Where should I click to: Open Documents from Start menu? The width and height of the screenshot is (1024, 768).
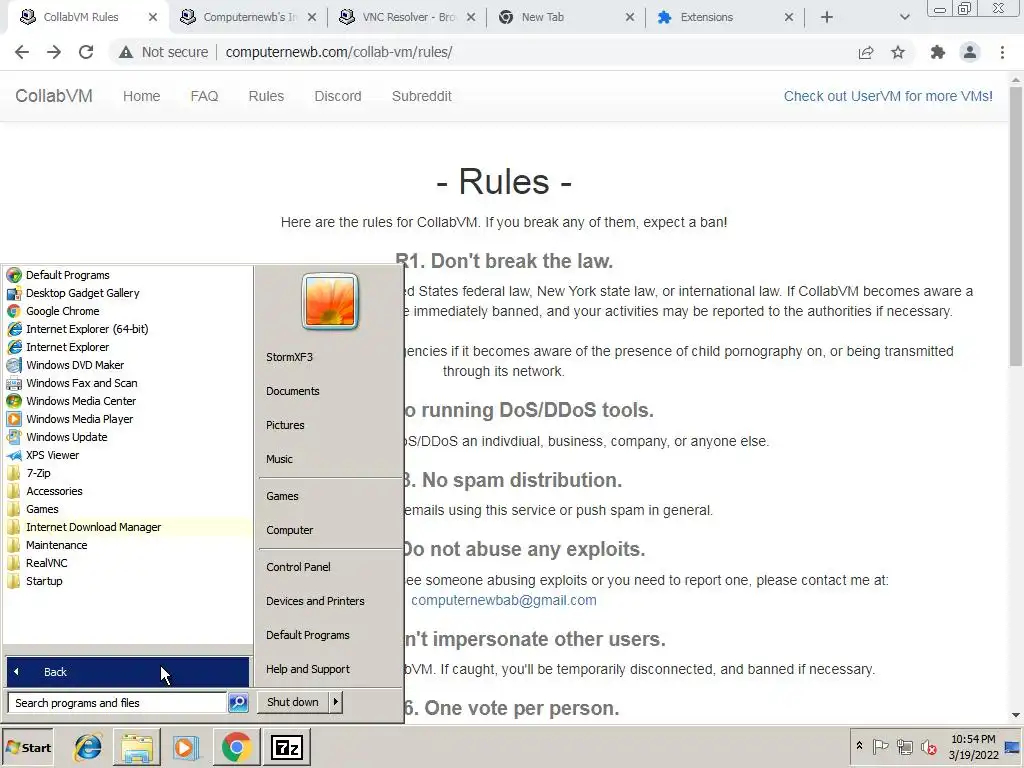pyautogui.click(x=293, y=391)
